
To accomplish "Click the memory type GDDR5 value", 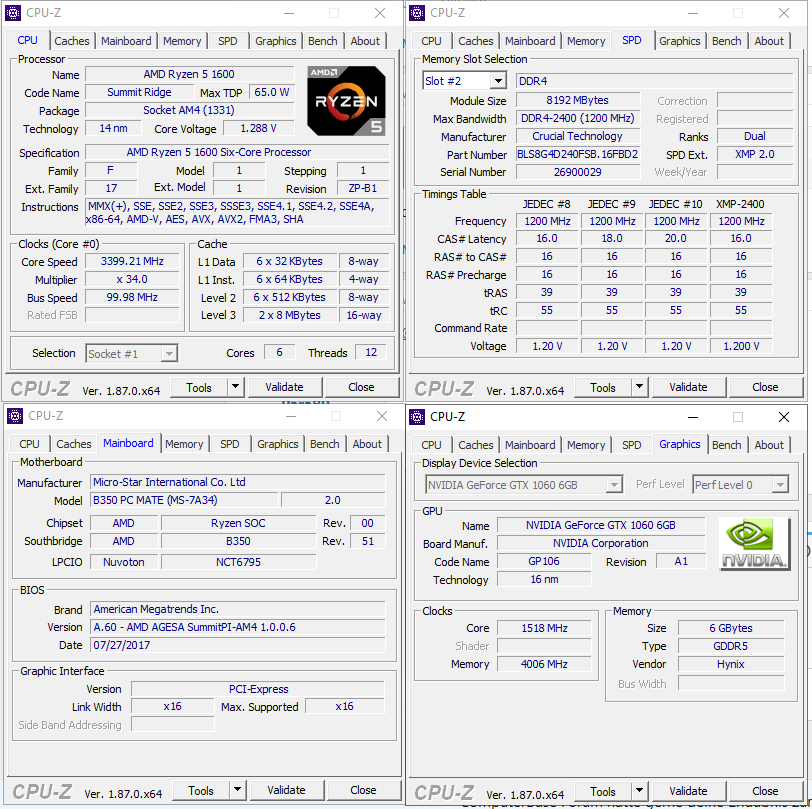I will click(x=731, y=646).
